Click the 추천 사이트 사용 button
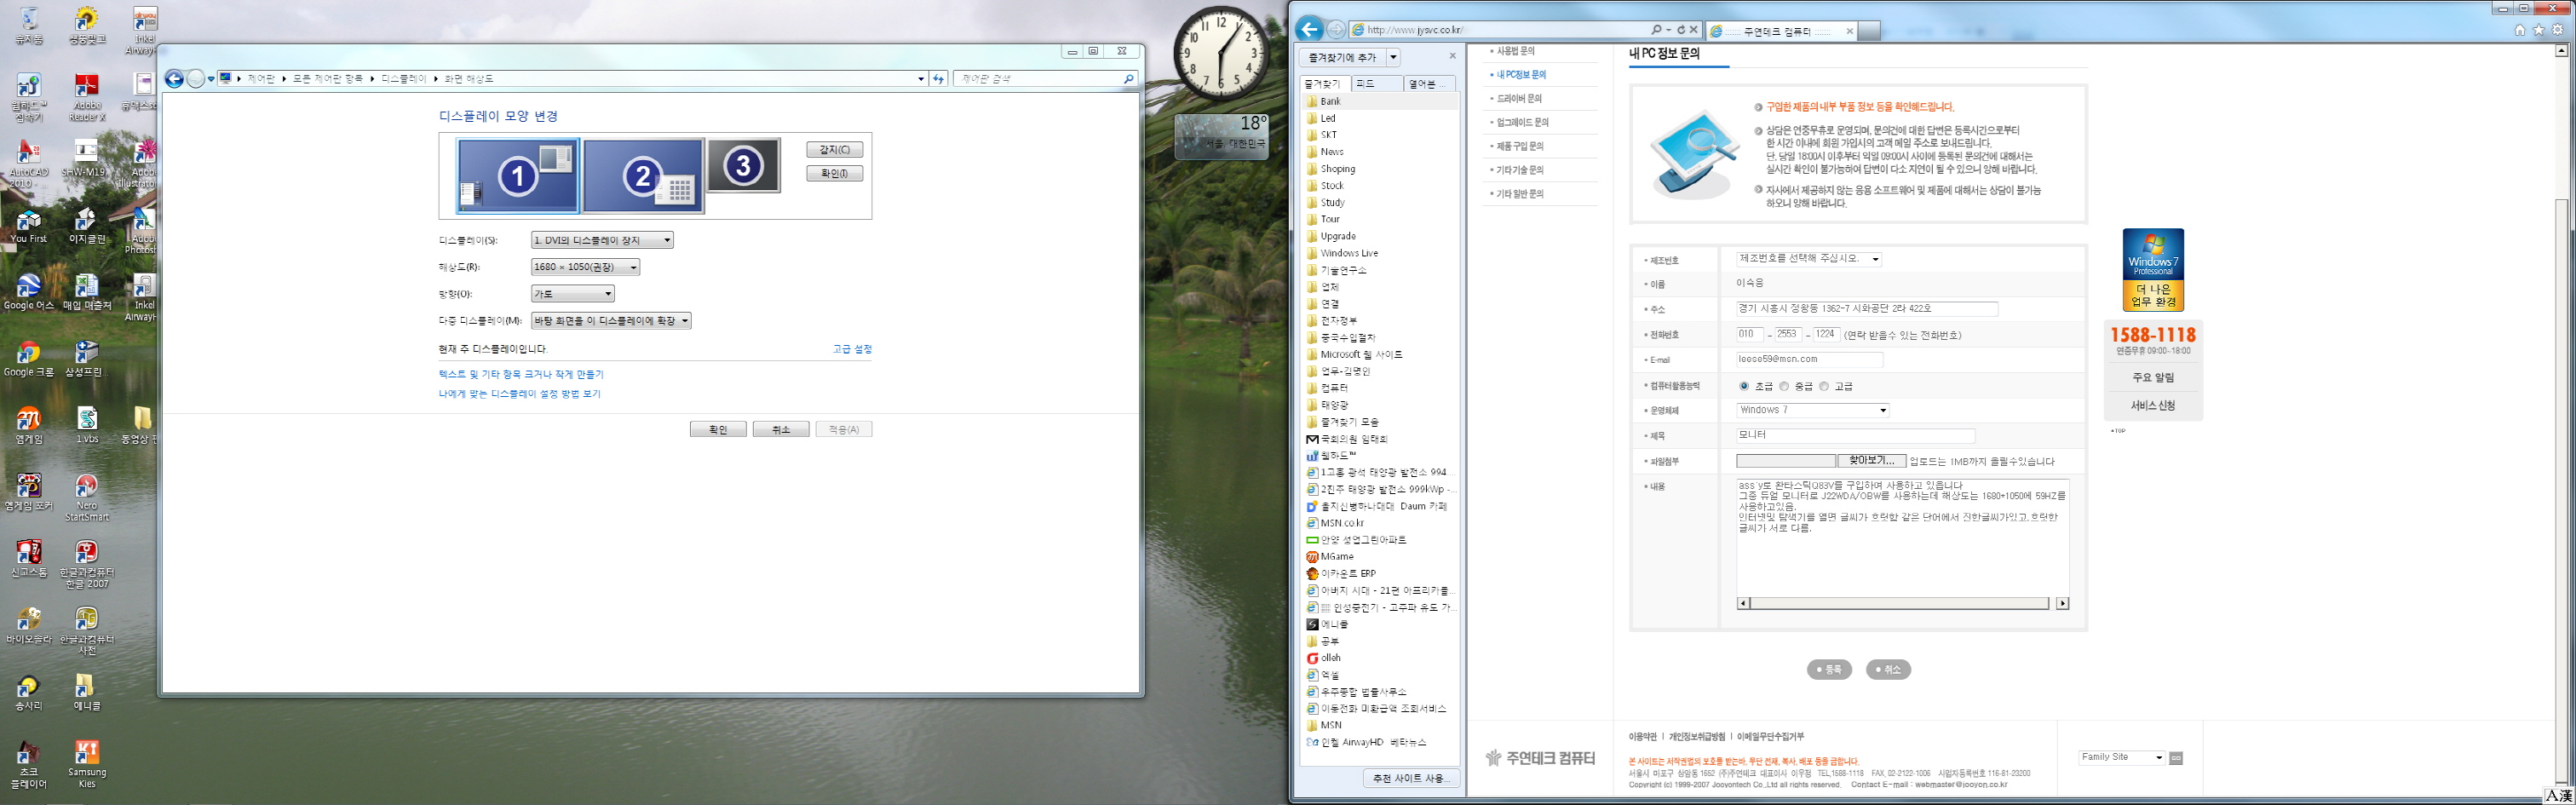This screenshot has width=2576, height=805. pos(1410,778)
